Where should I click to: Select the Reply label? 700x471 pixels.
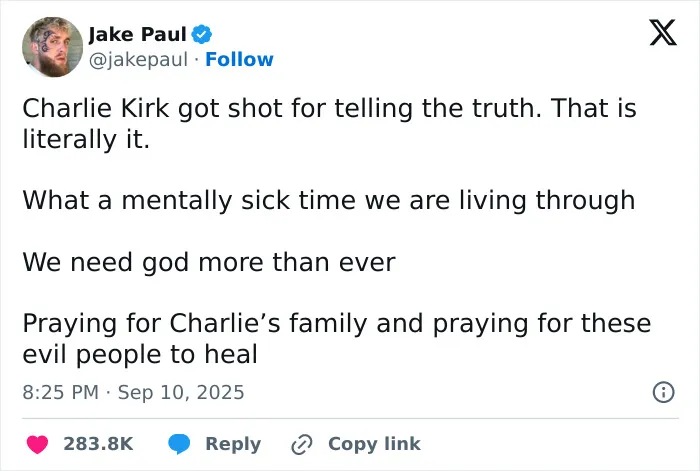pos(233,444)
